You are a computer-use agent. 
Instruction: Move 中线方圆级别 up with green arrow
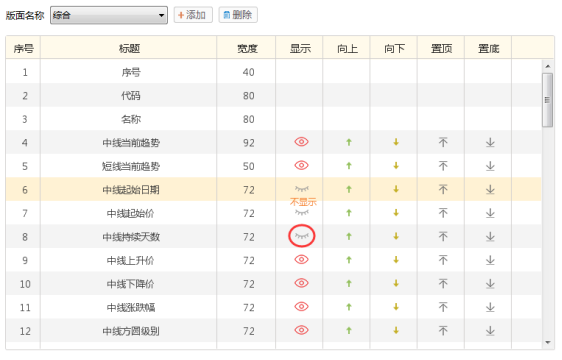tap(349, 331)
